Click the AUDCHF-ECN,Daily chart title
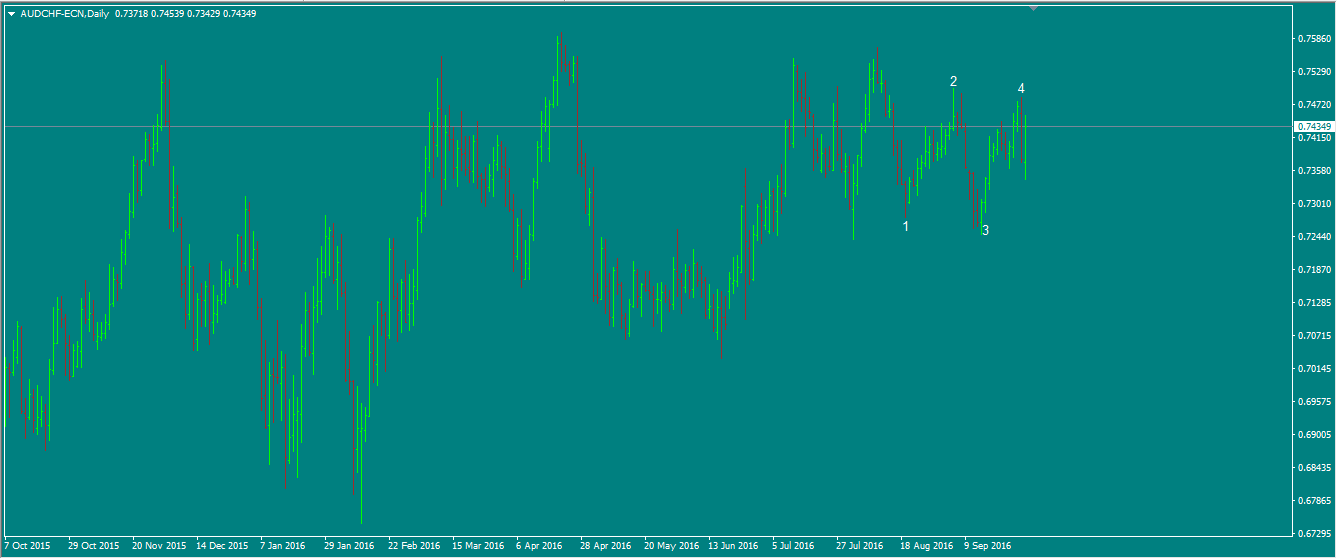Image resolution: width=1337 pixels, height=559 pixels. tap(65, 14)
